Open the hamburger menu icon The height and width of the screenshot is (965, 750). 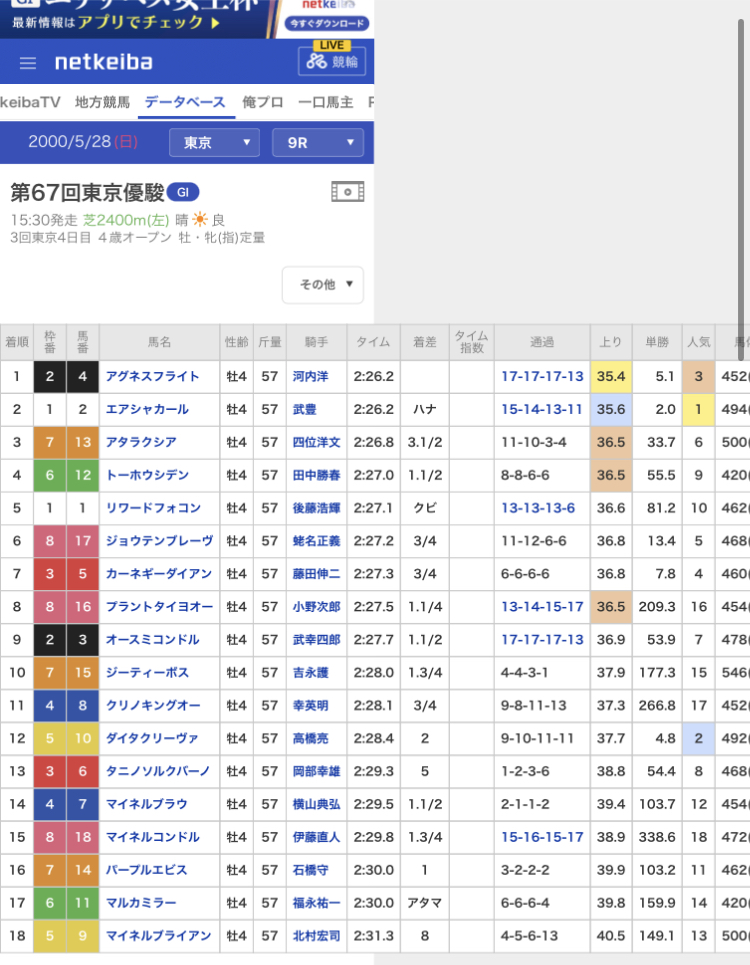tap(28, 63)
